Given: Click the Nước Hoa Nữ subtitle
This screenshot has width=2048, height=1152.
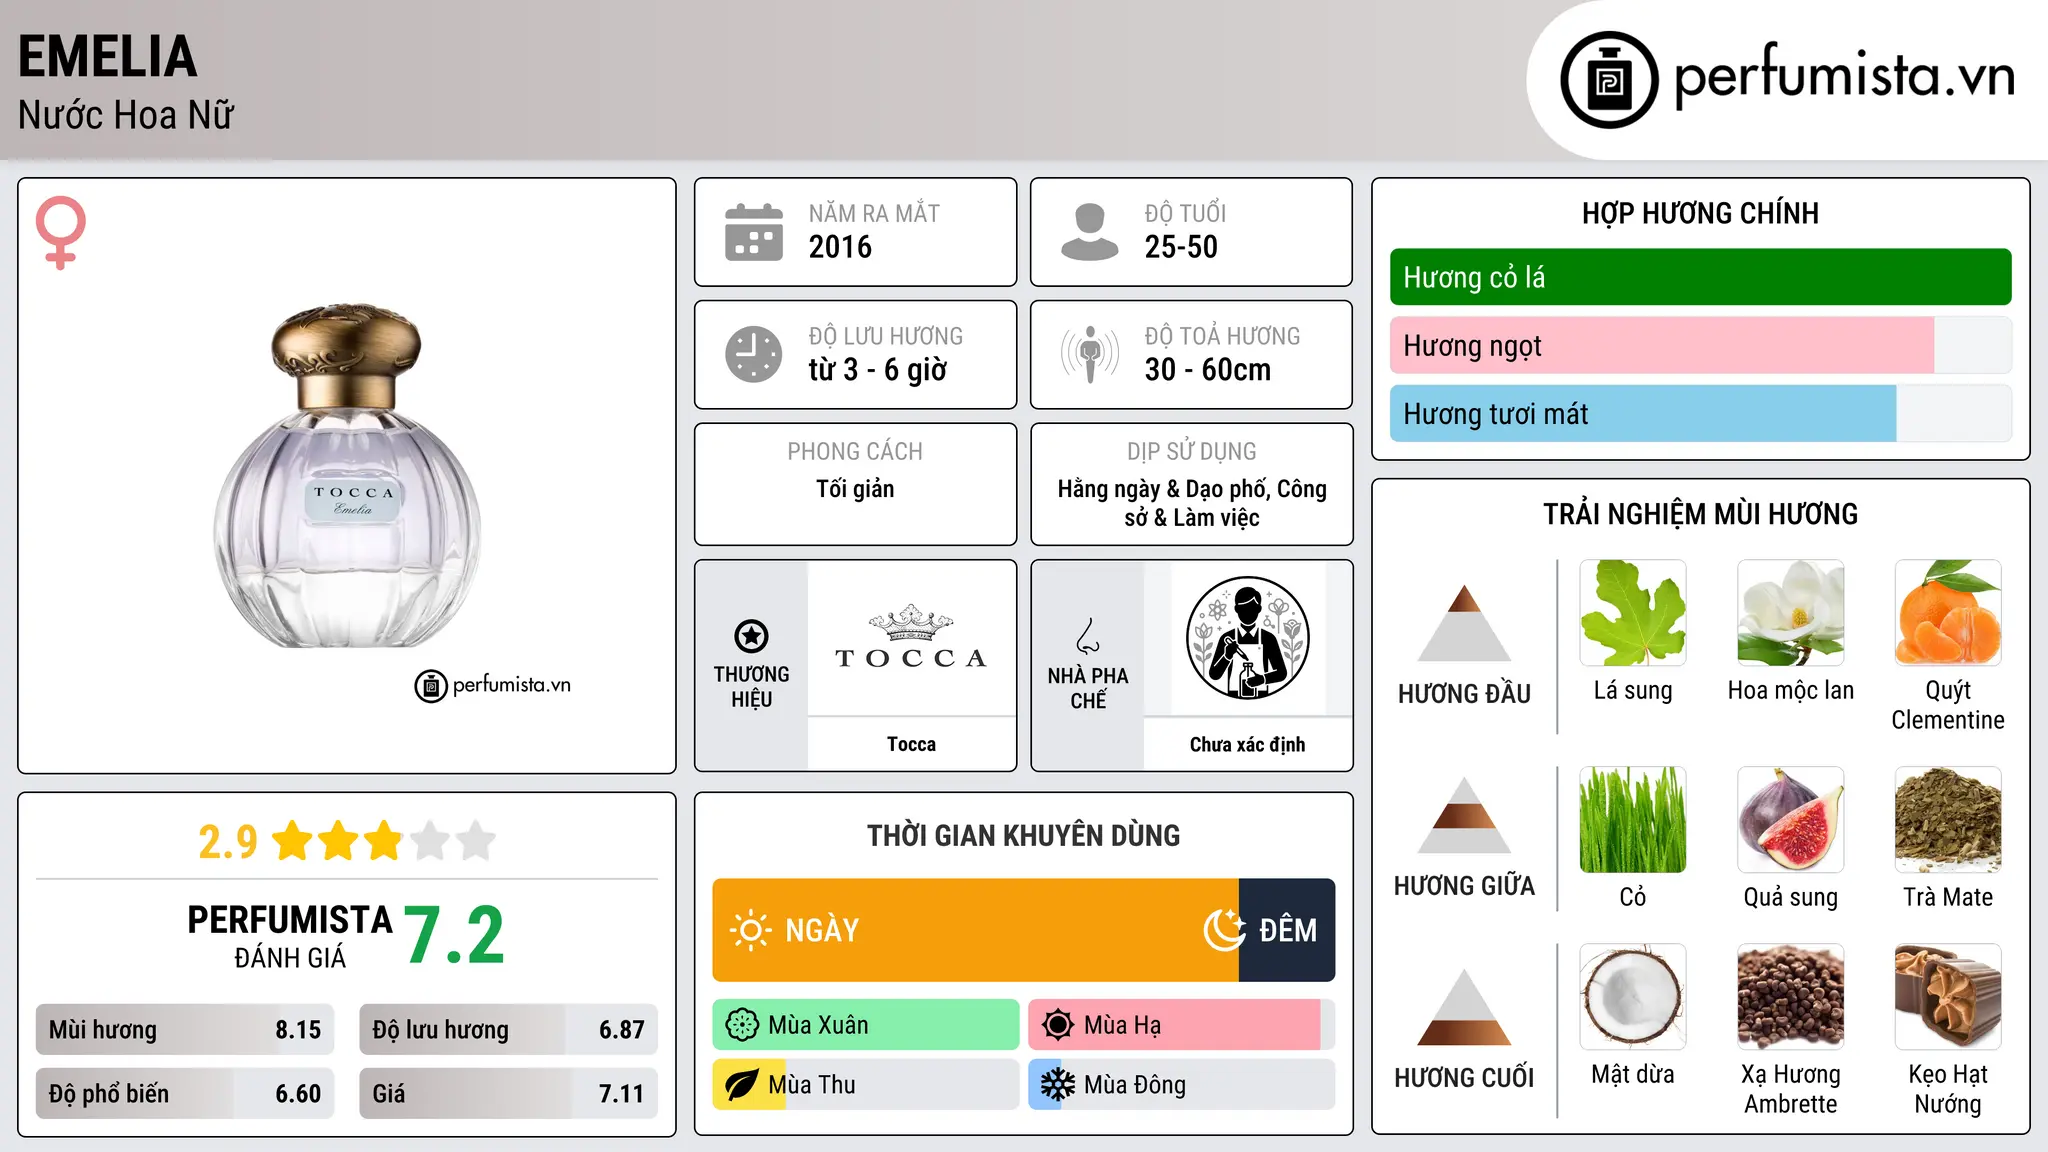Looking at the screenshot, I should (x=126, y=116).
